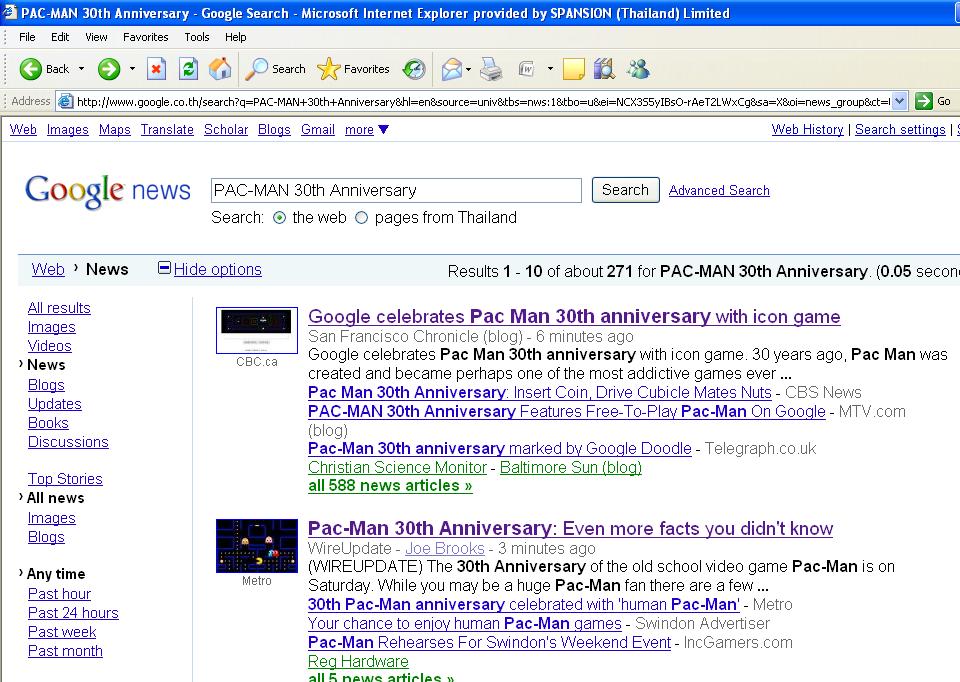Screen dimensions: 960x682
Task: Collapse the sidebar with Hide options
Action: point(217,269)
